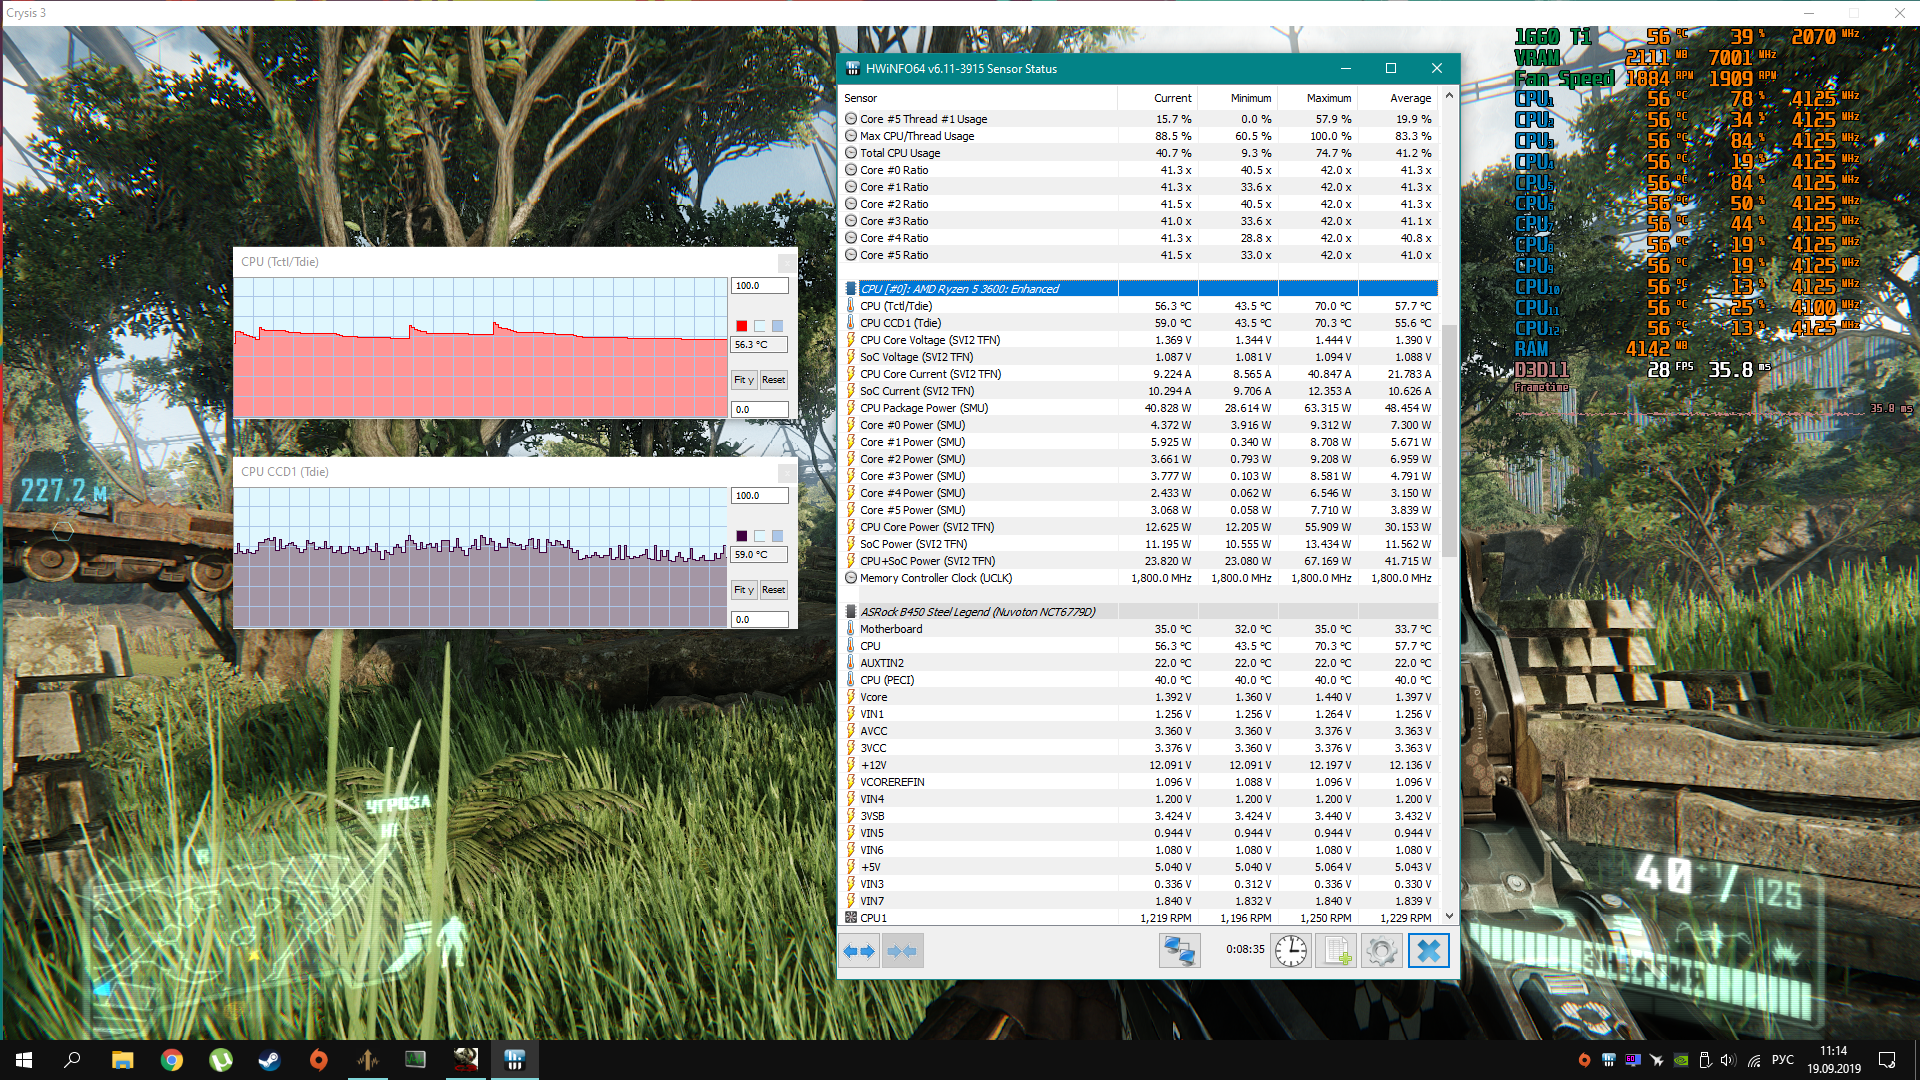Open HWiNFO sensor settings gear
The image size is (1920, 1080).
click(x=1381, y=951)
